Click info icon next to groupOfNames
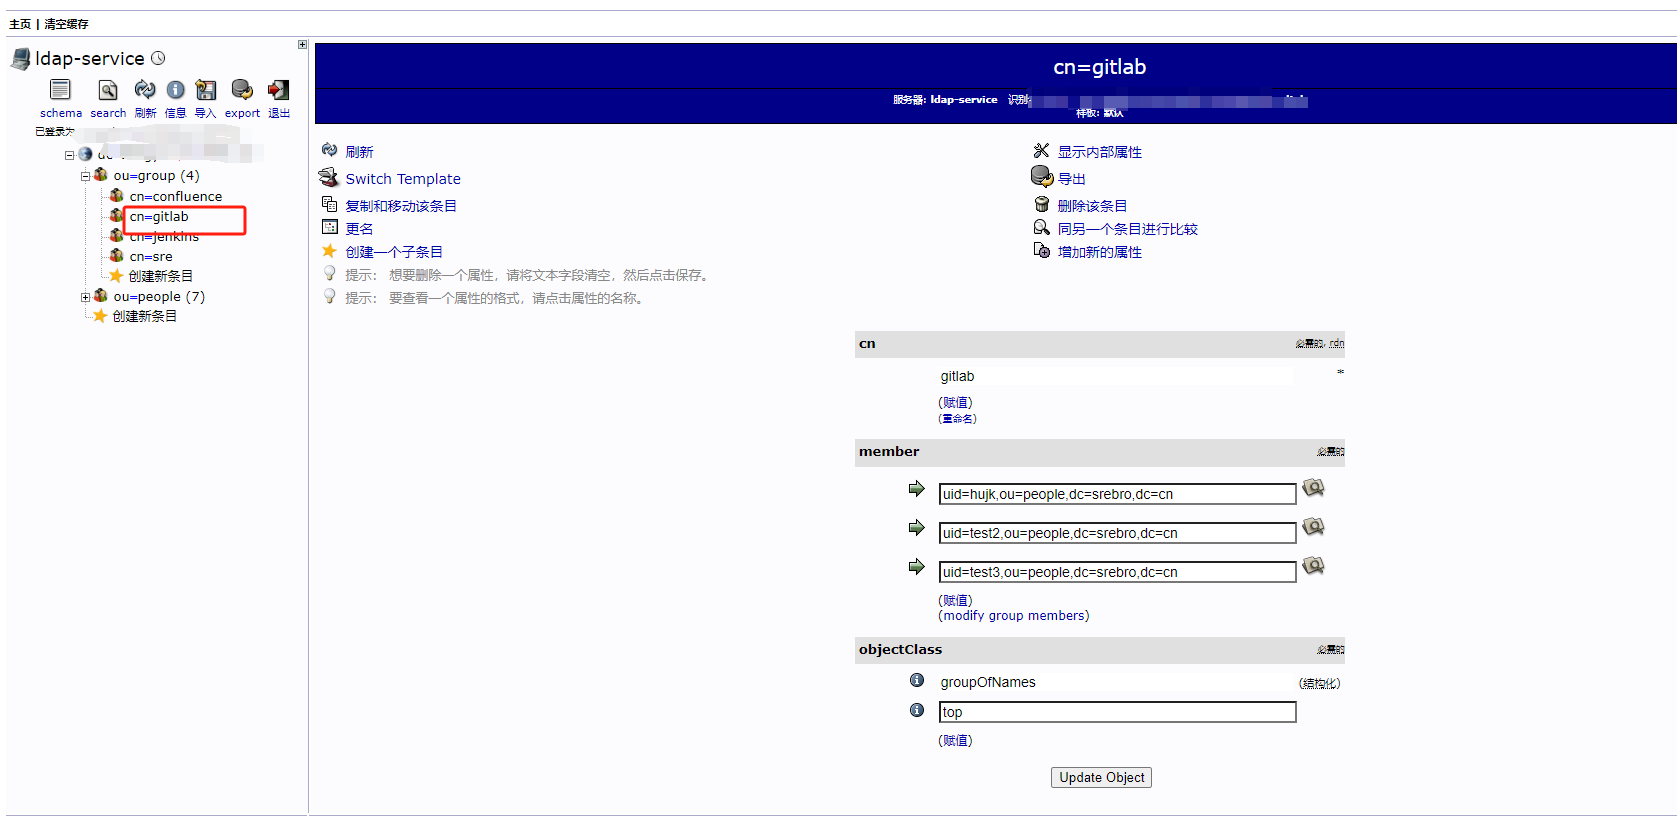Viewport: 1677px width, 825px height. coord(916,680)
